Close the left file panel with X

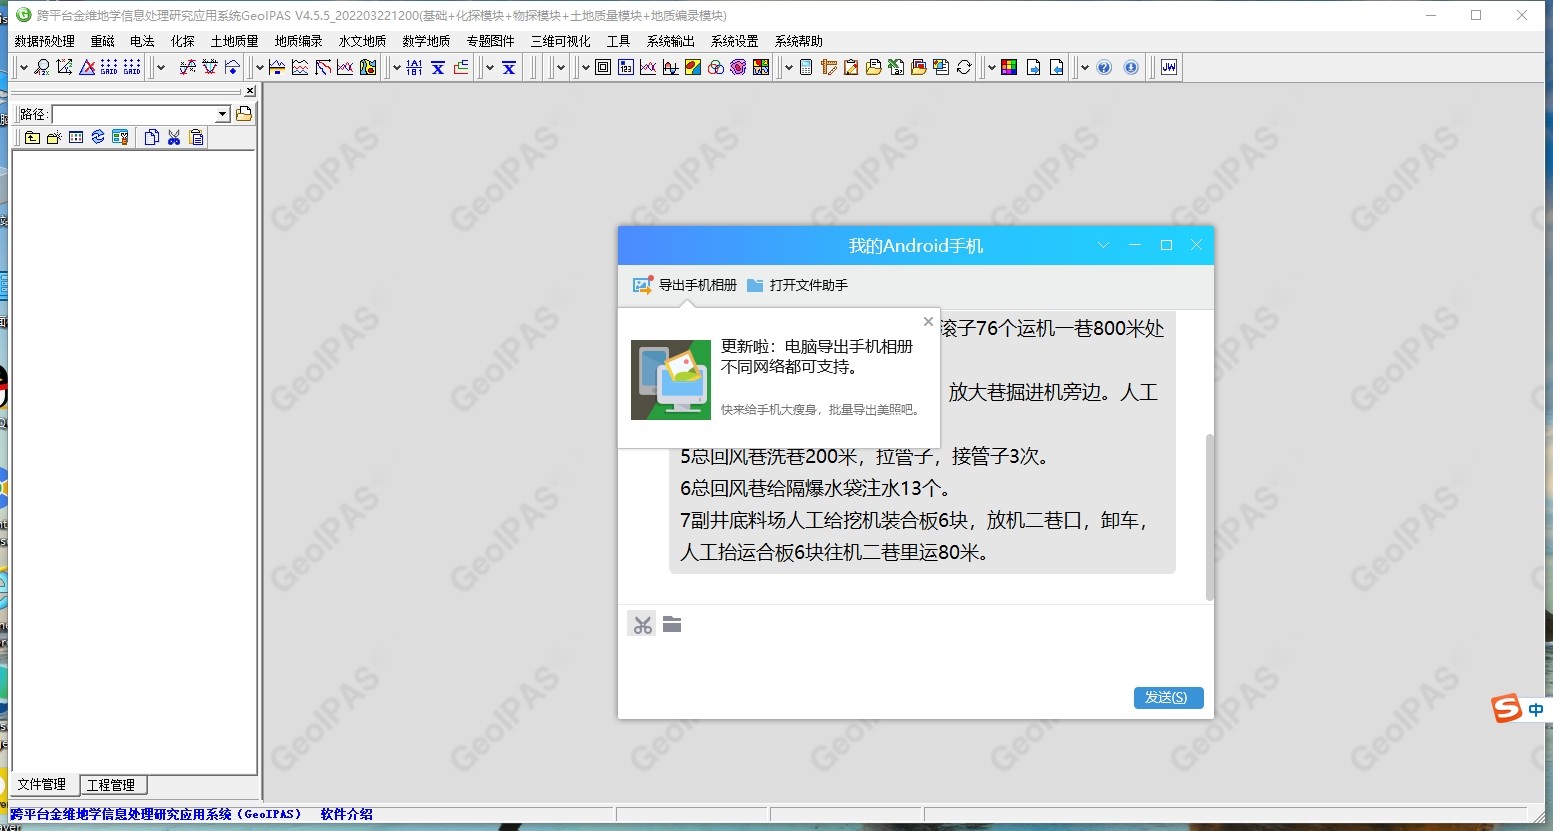(250, 91)
